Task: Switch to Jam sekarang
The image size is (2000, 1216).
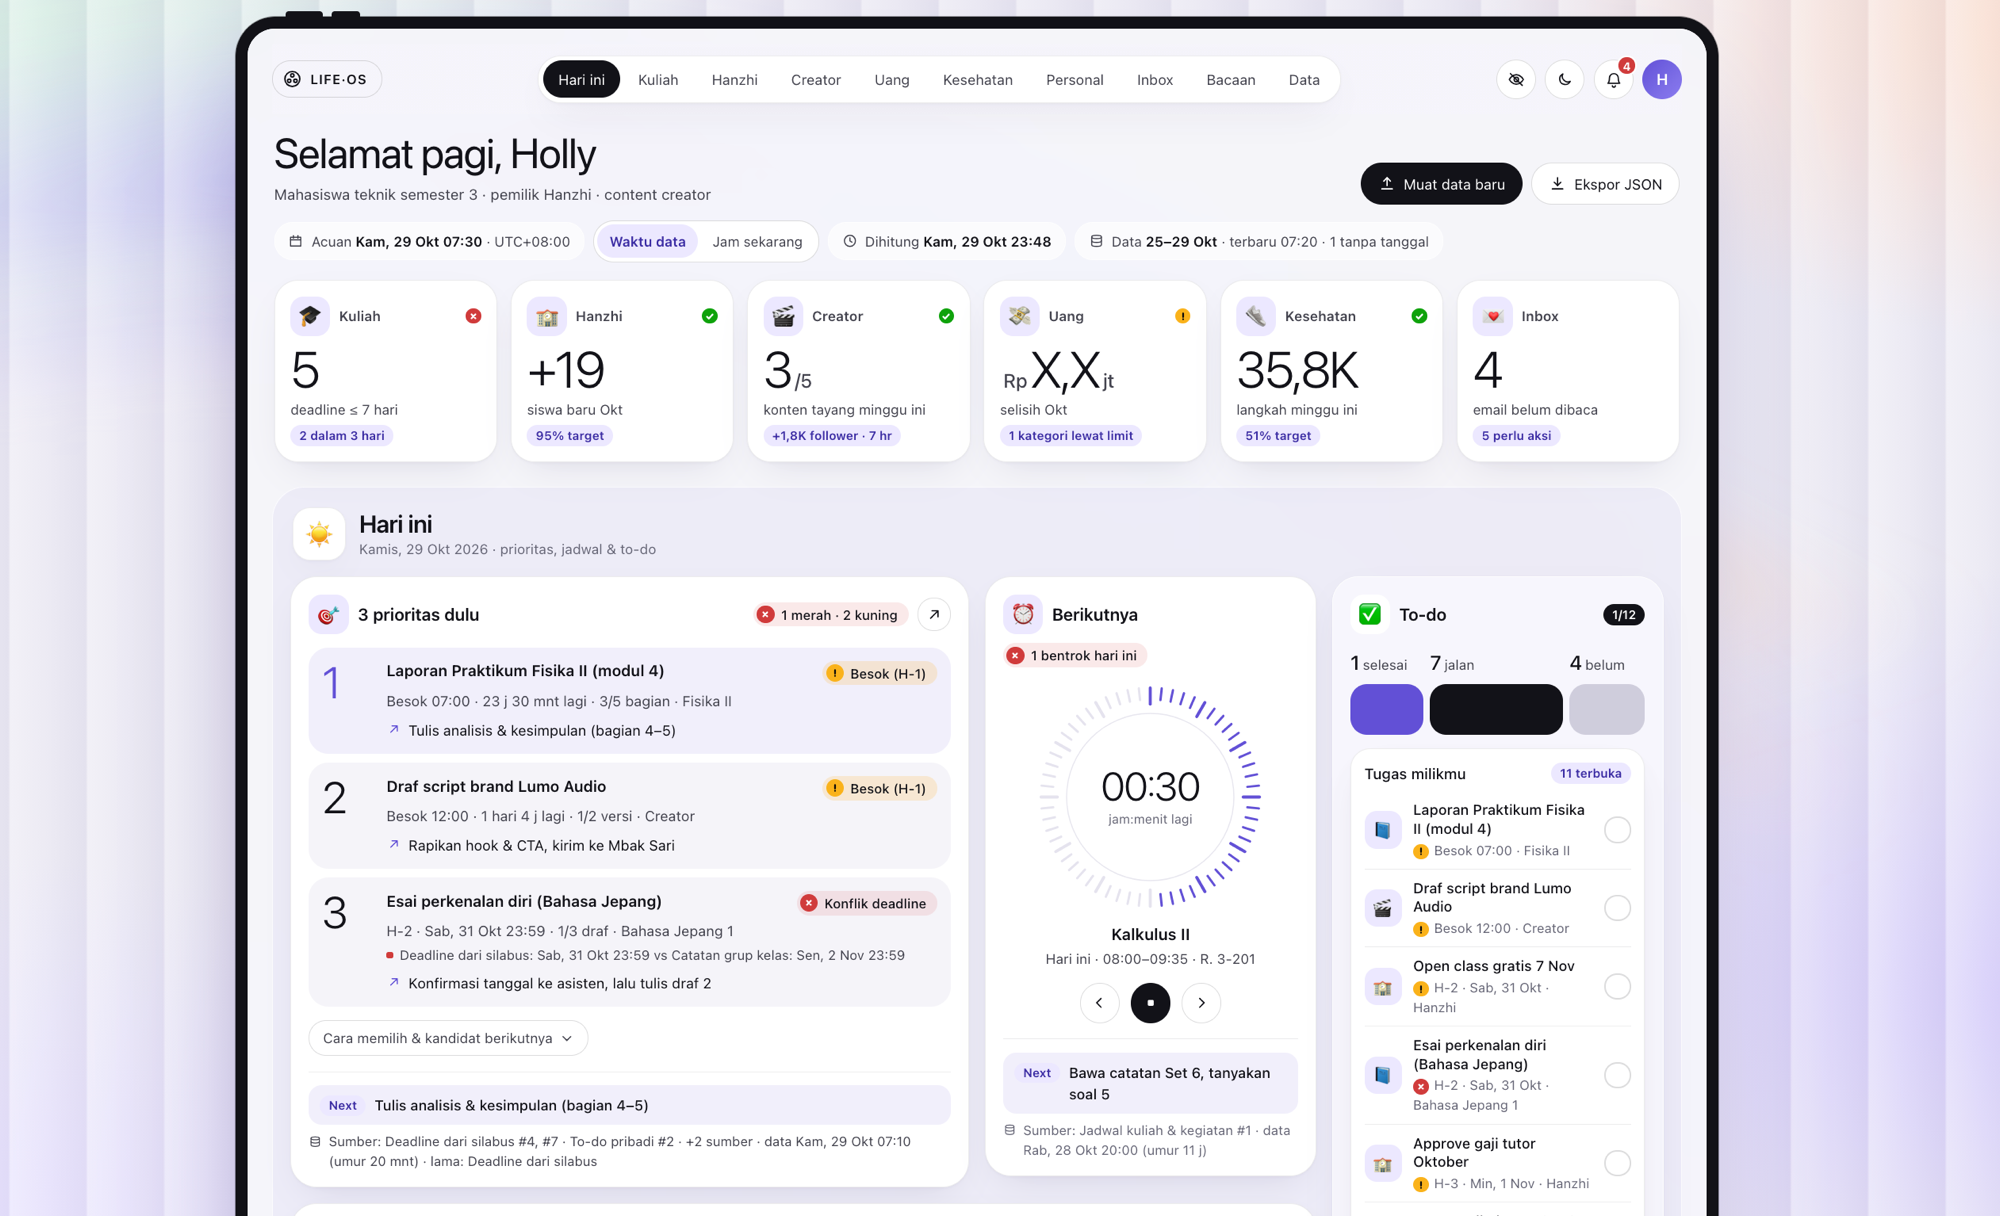Action: pyautogui.click(x=757, y=242)
